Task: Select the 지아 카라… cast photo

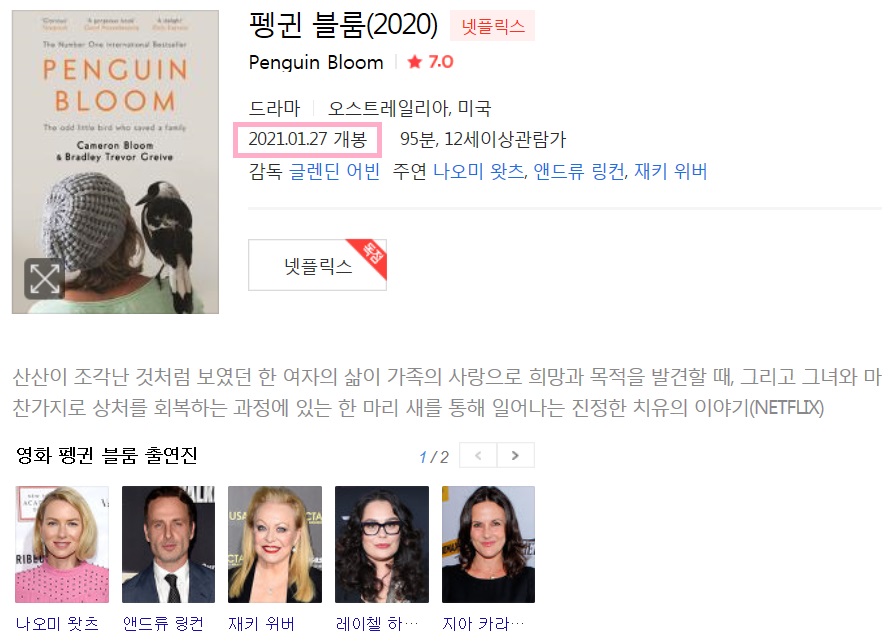Action: click(488, 544)
